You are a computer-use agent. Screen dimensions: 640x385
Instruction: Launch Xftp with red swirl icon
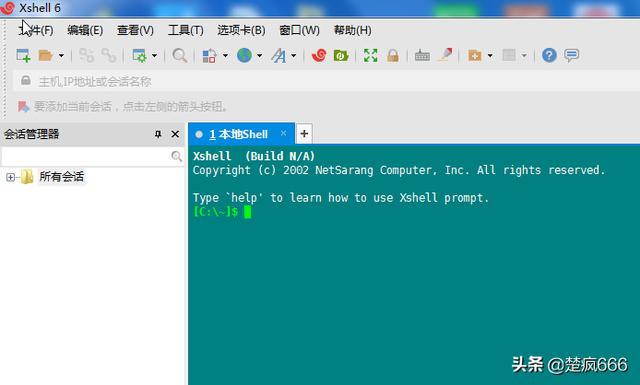pyautogui.click(x=319, y=55)
